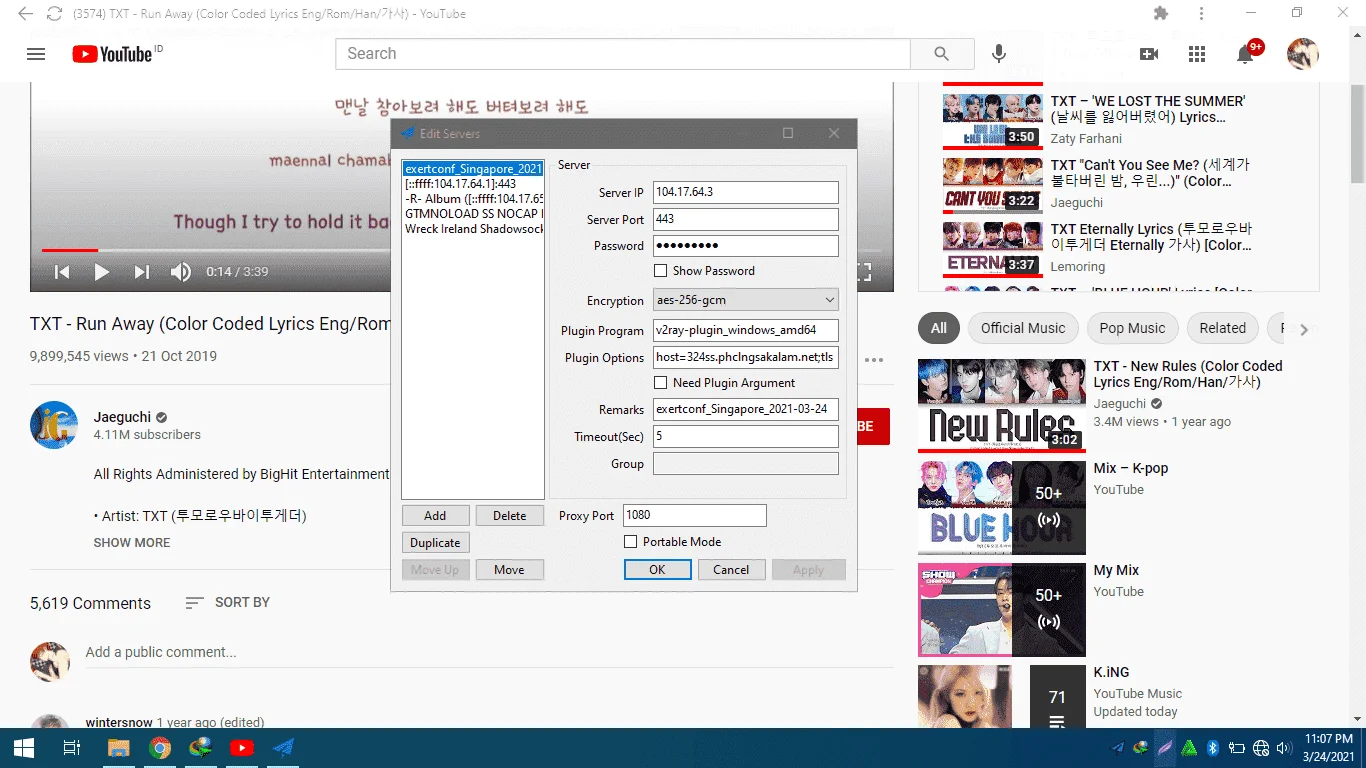Image resolution: width=1366 pixels, height=768 pixels.
Task: Click the Password field
Action: pyautogui.click(x=746, y=246)
